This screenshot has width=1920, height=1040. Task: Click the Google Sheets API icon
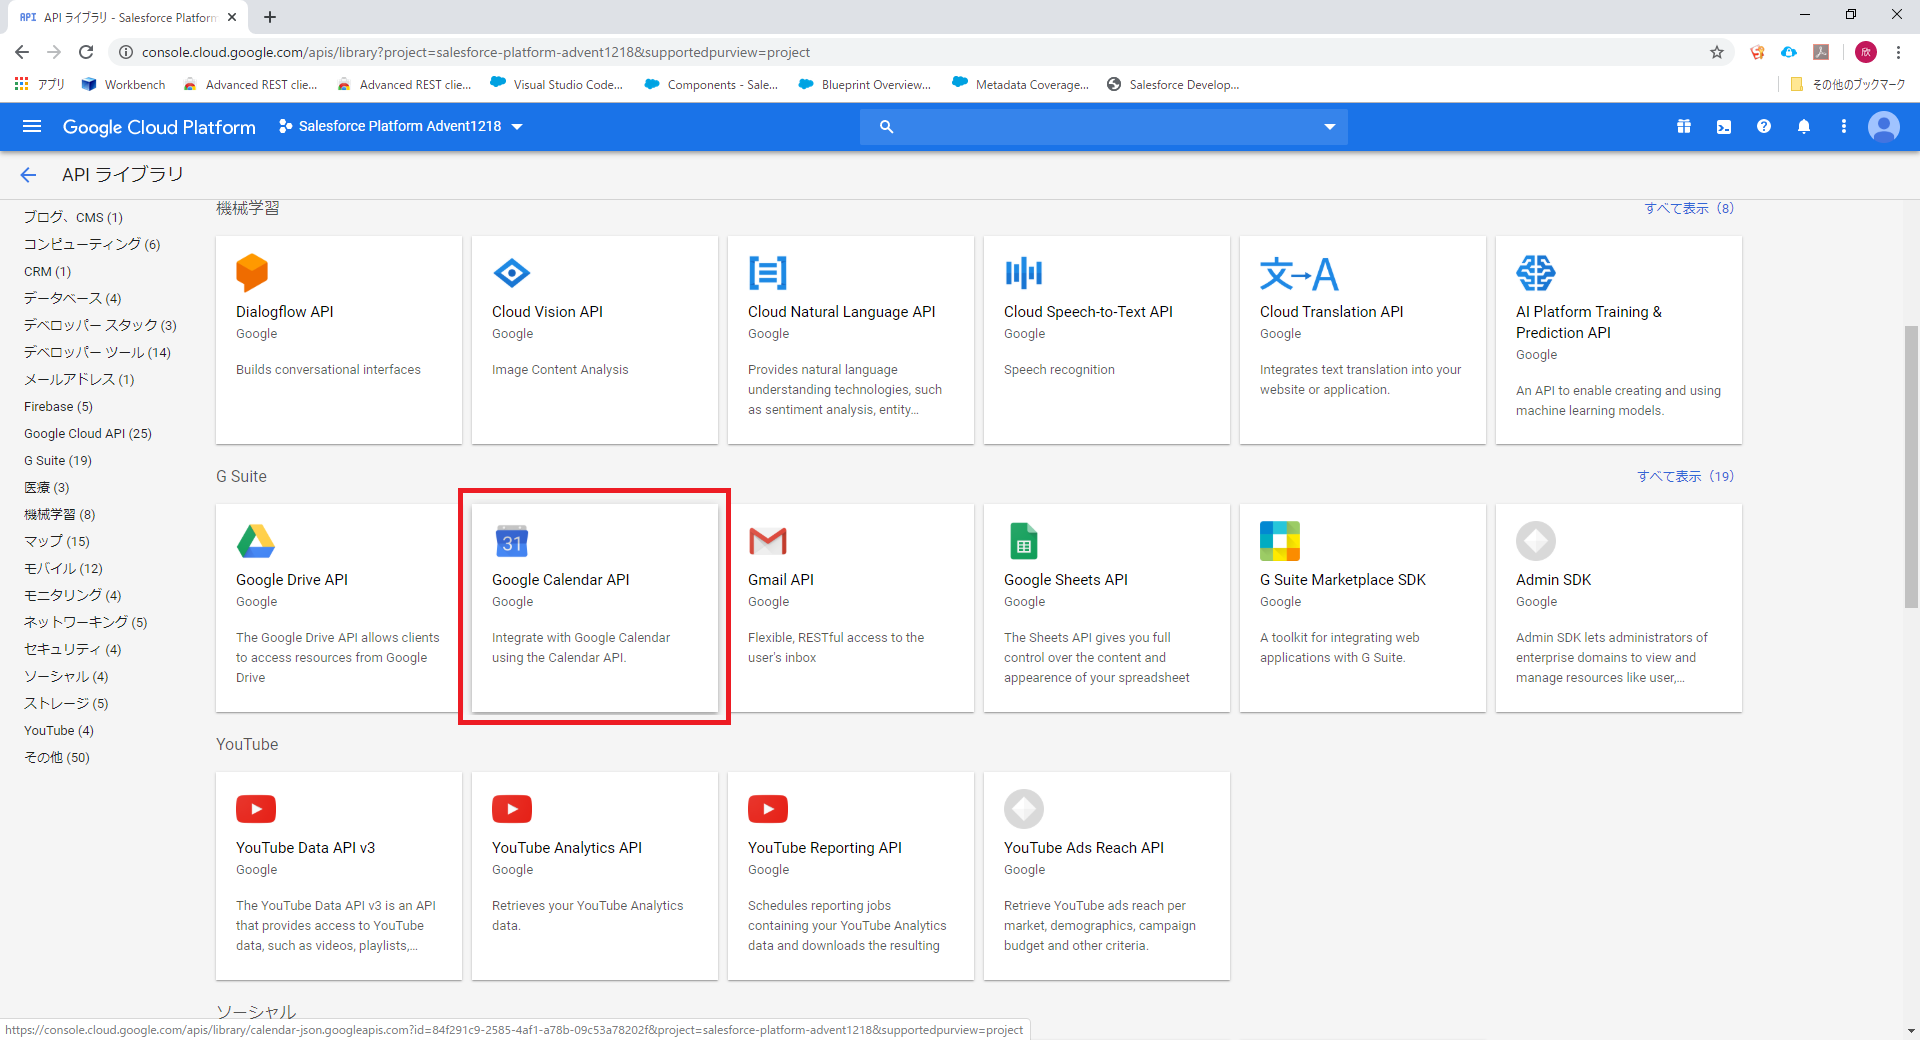point(1023,541)
